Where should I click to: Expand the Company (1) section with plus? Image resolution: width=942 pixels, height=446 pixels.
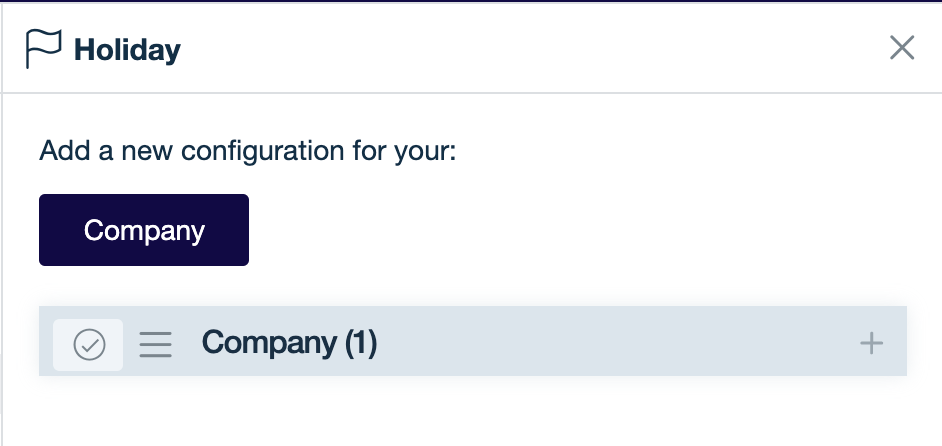click(872, 344)
